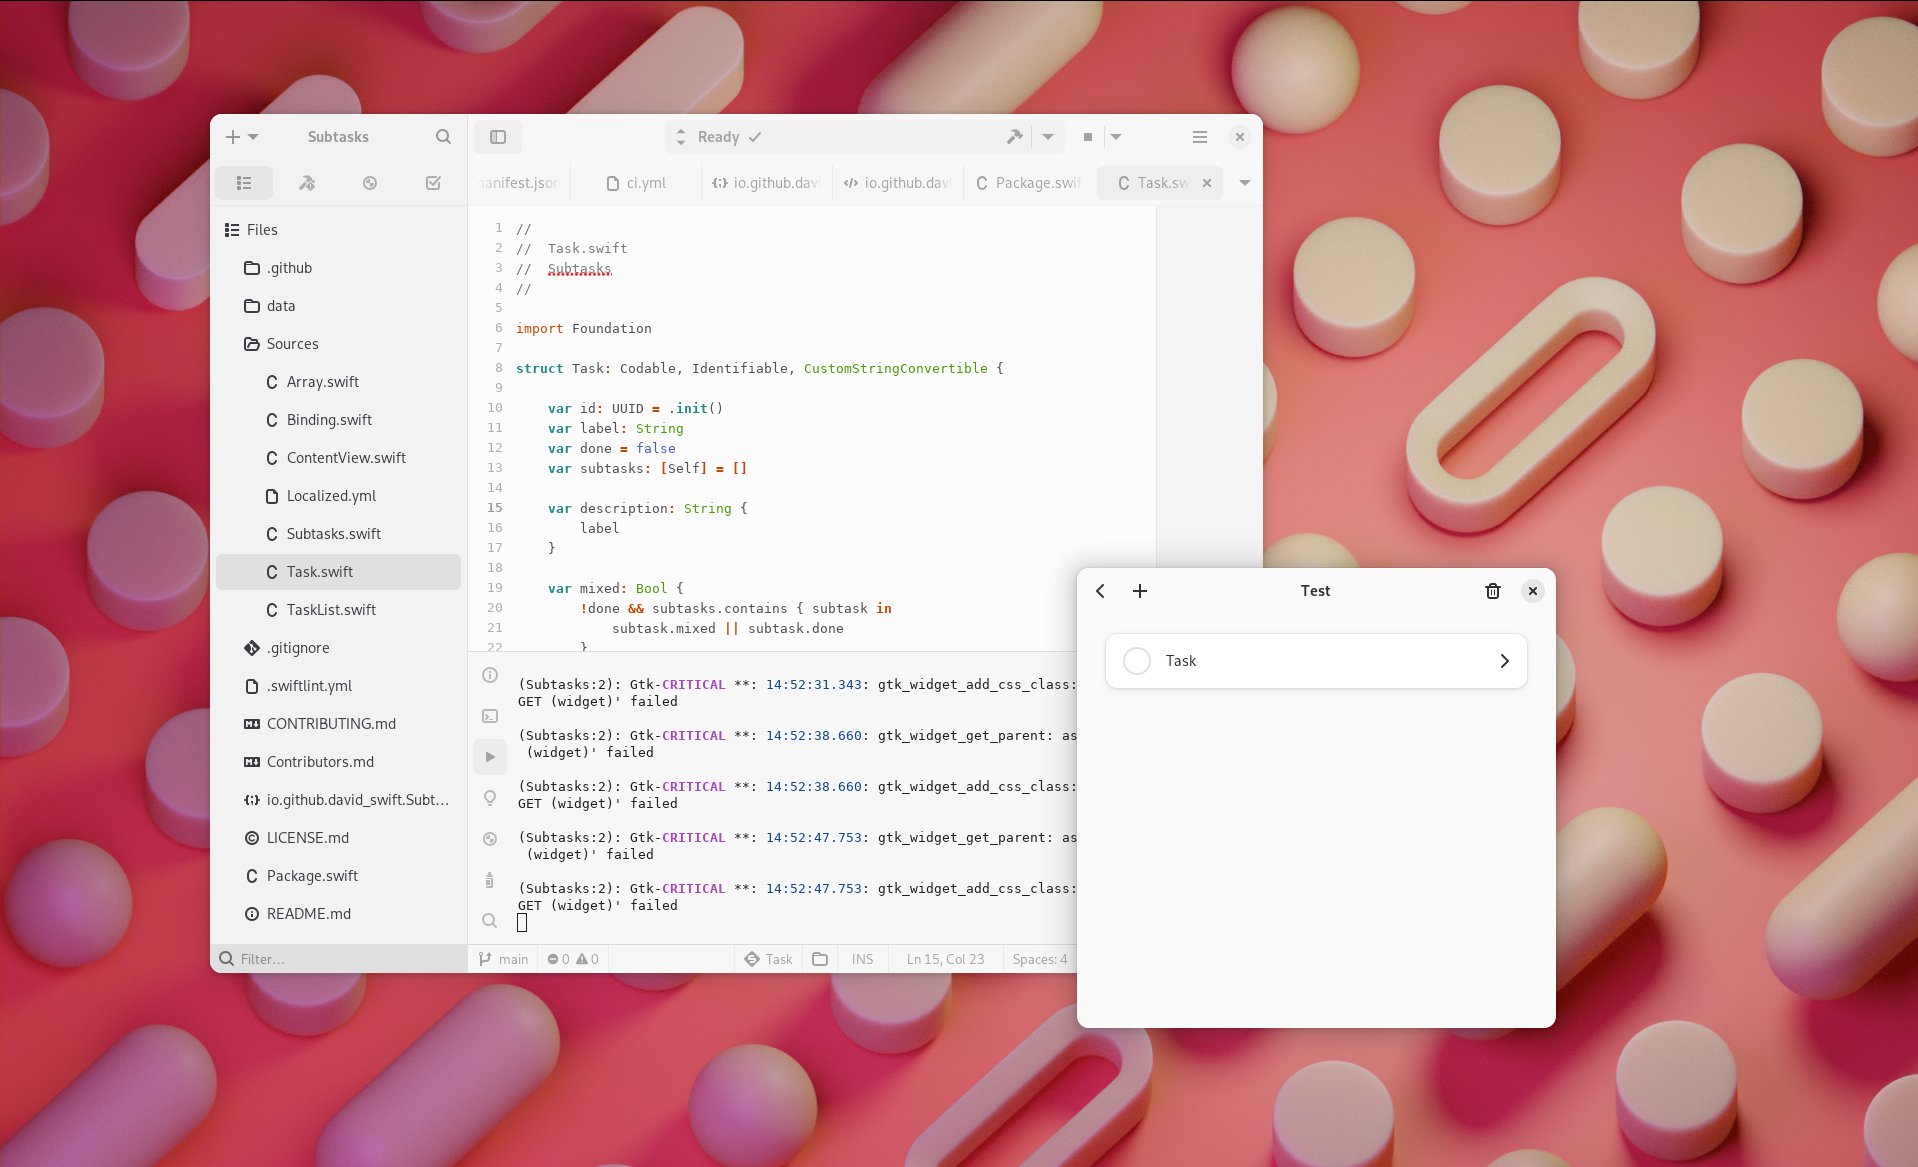The height and width of the screenshot is (1167, 1918).
Task: Expand the run options dropdown next to run
Action: pyautogui.click(x=1046, y=136)
